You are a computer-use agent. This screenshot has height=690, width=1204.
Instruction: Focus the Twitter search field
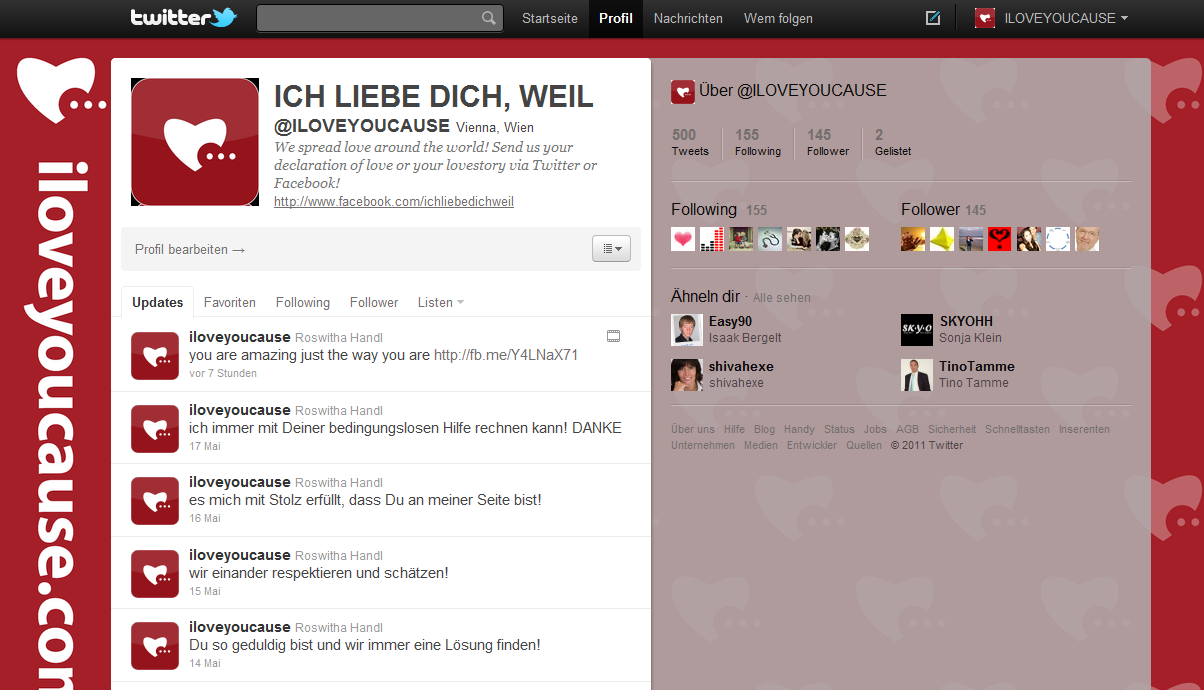368,18
